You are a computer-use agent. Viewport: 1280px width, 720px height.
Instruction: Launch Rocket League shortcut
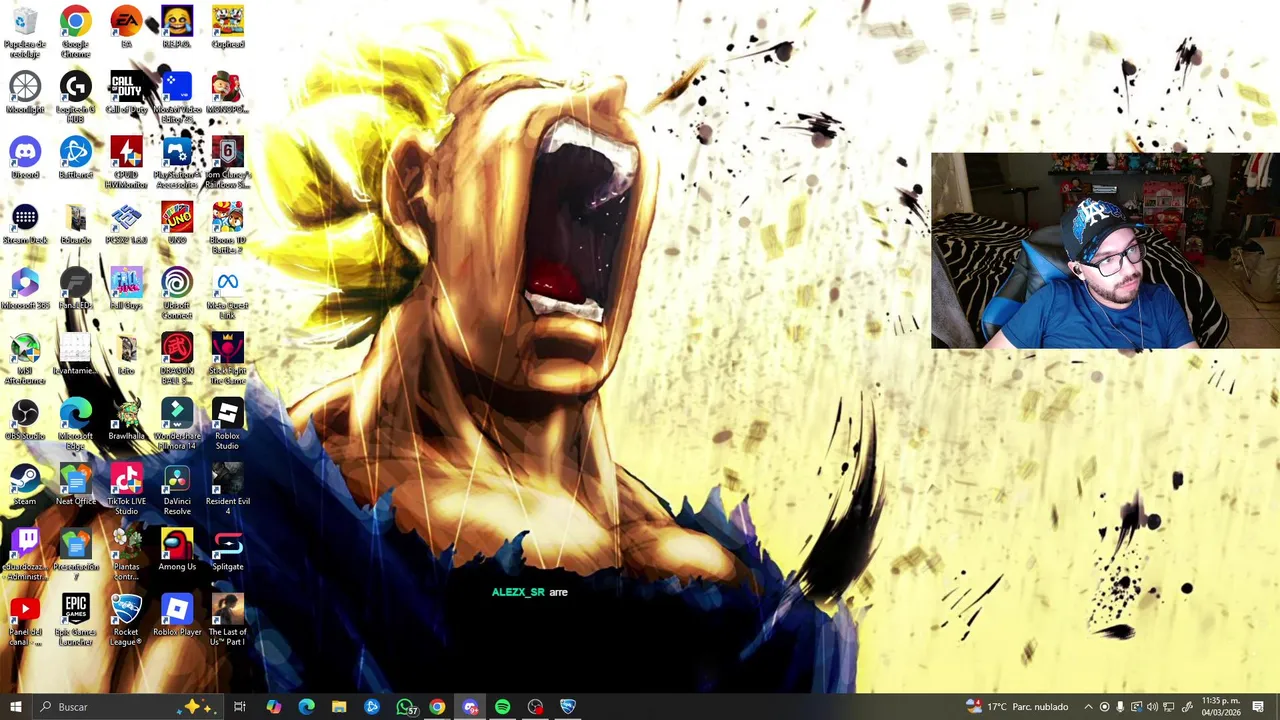click(126, 620)
